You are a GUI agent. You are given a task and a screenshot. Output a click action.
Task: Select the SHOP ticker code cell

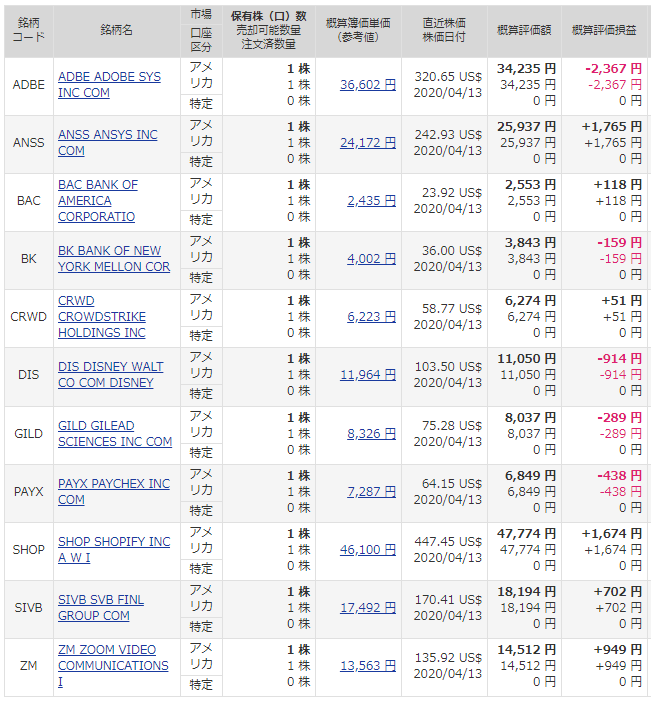click(29, 550)
